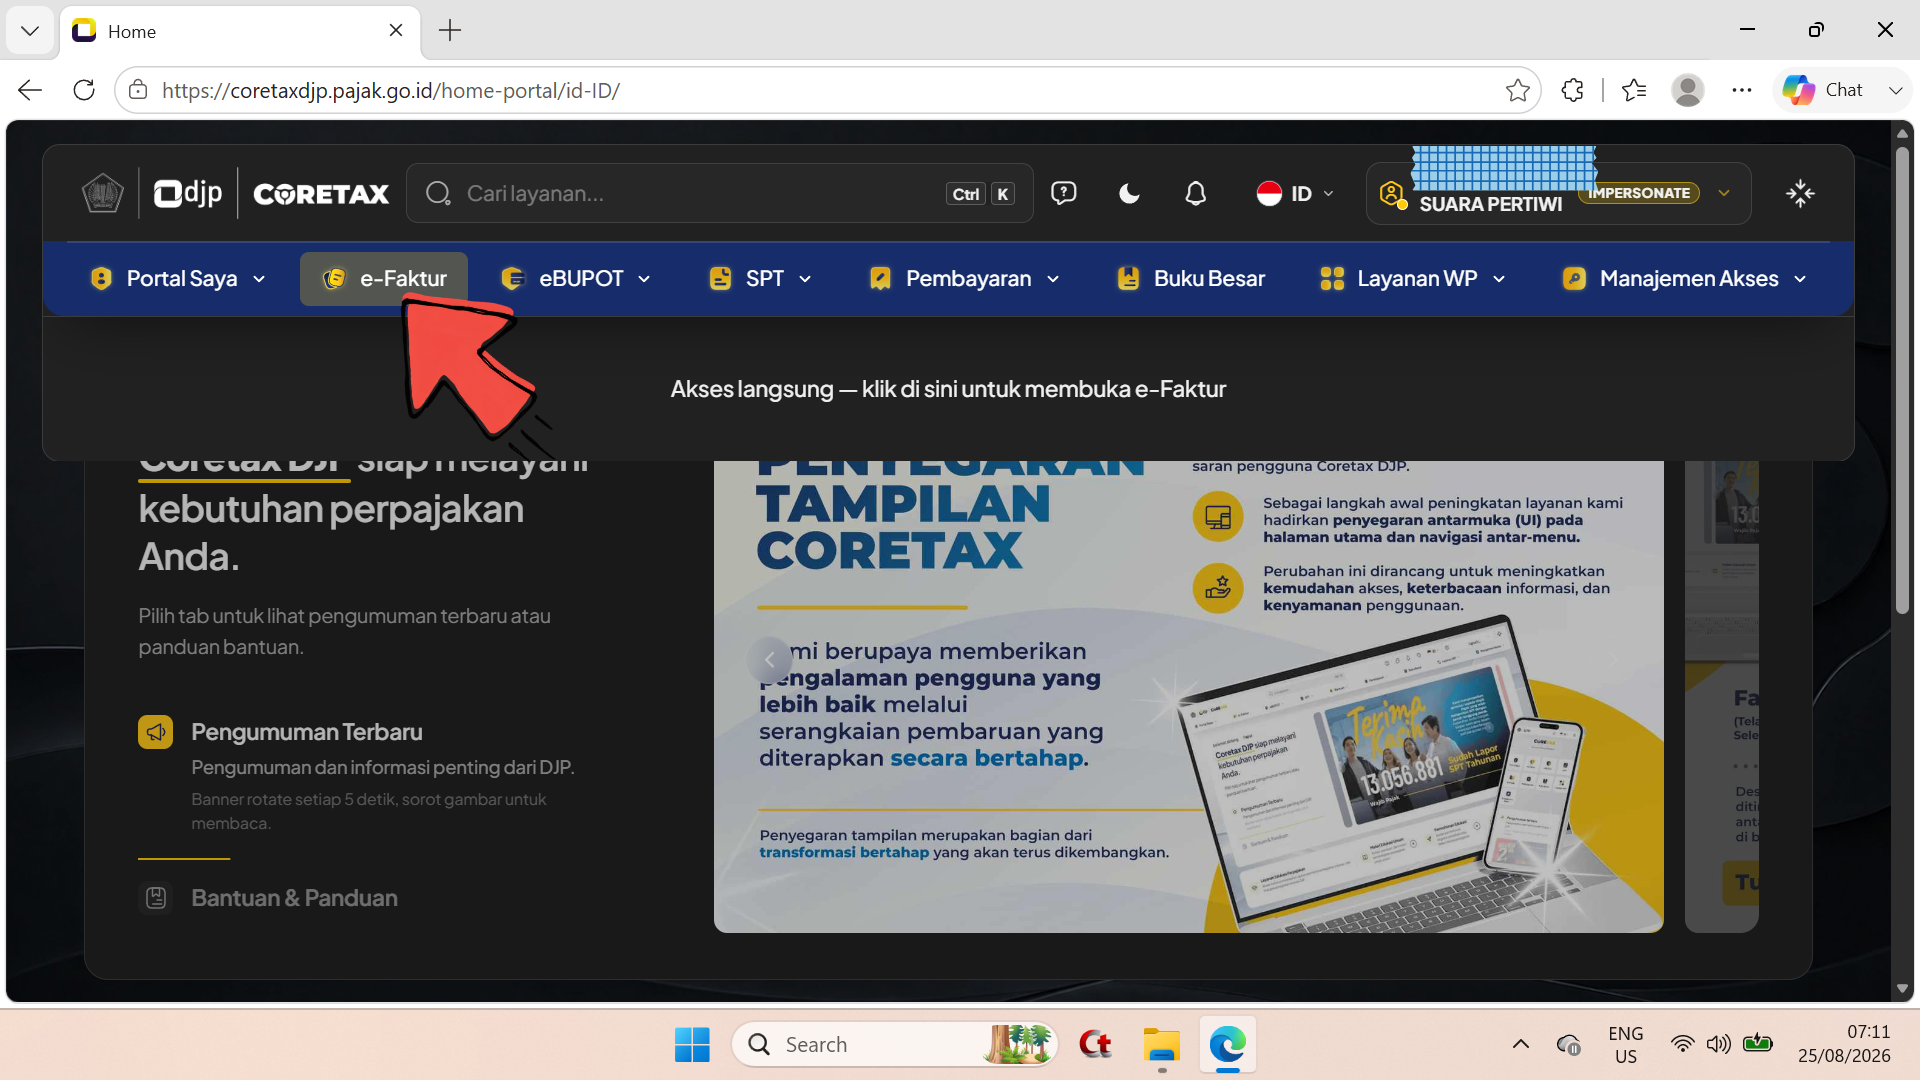The height and width of the screenshot is (1080, 1920).
Task: Click the Bantuan & Panduan icon
Action: tap(156, 898)
